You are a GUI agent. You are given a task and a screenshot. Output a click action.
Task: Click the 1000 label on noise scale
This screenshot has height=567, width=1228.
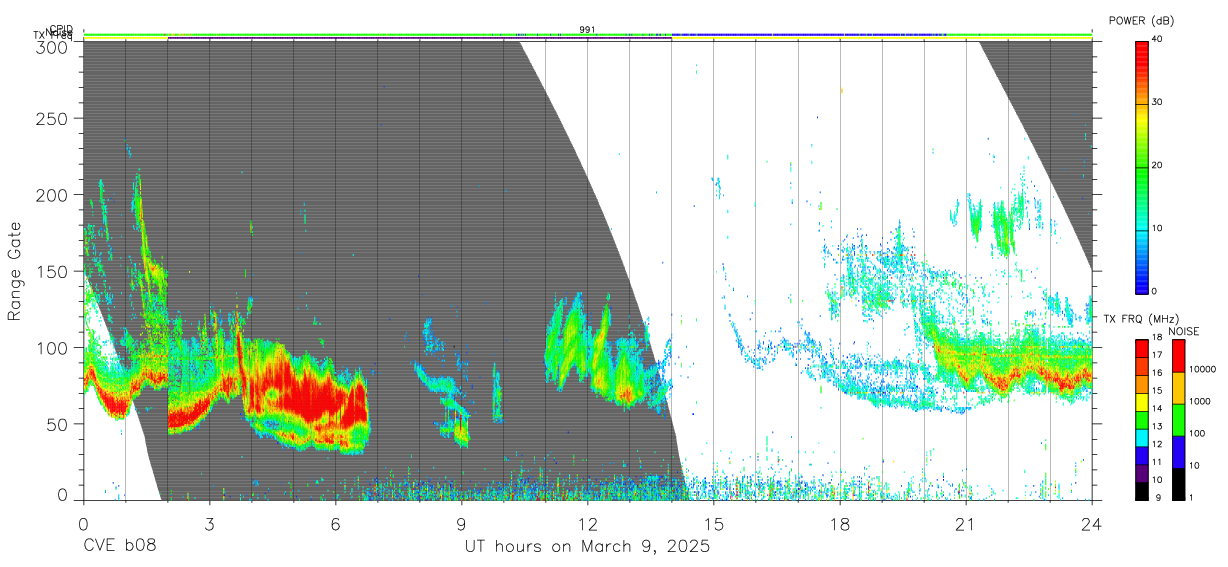click(x=1199, y=402)
